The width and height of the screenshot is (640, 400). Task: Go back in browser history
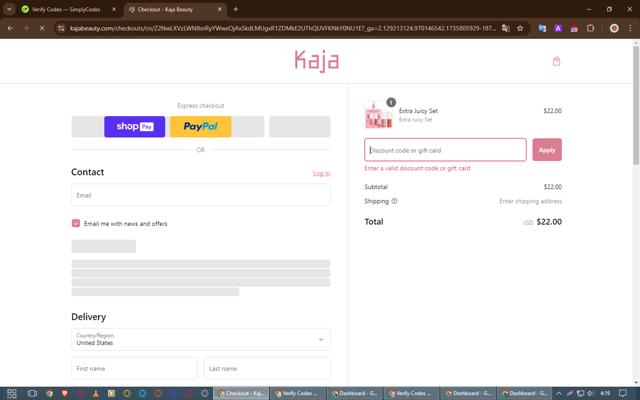coord(10,28)
